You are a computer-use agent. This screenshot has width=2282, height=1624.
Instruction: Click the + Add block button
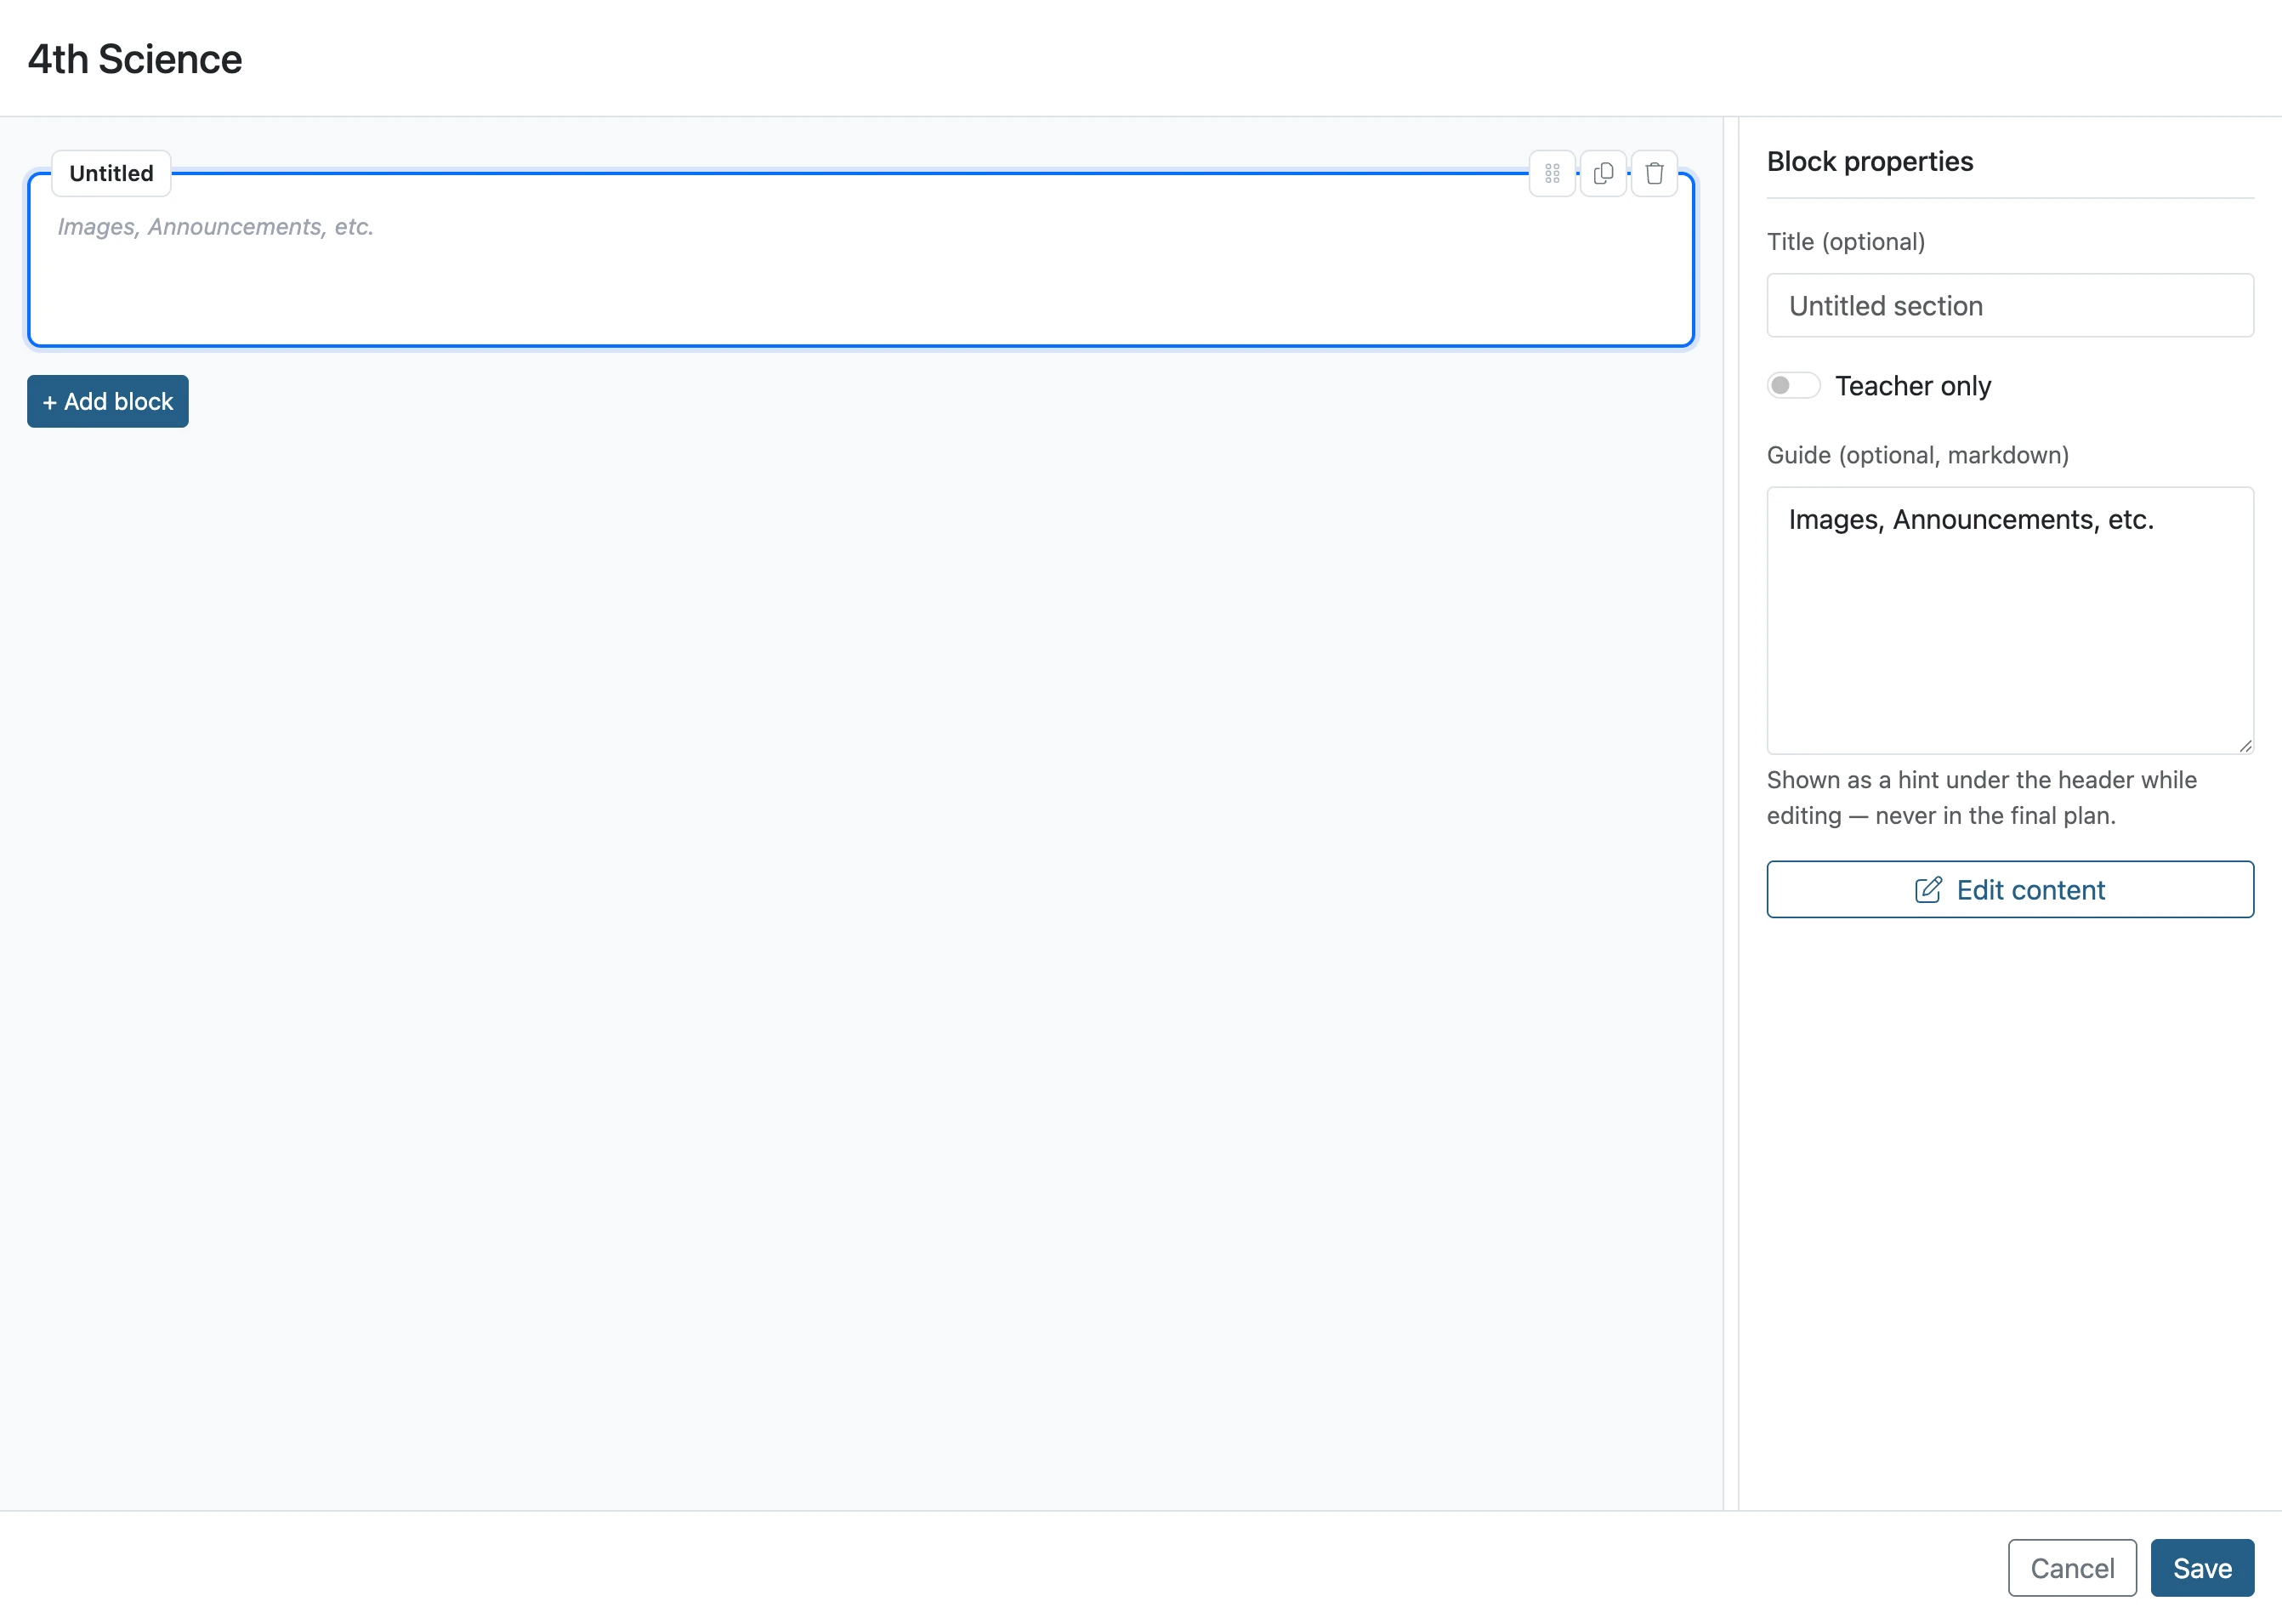(x=108, y=401)
